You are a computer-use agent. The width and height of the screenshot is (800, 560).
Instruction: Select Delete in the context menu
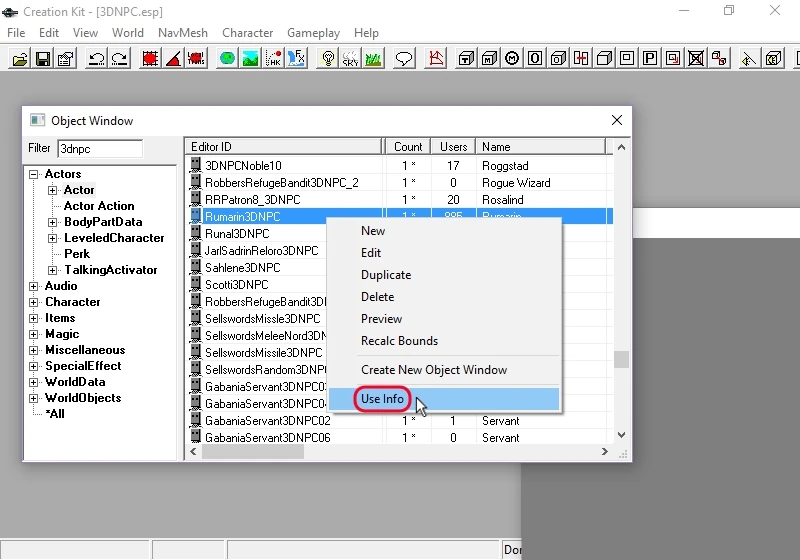[444, 297]
